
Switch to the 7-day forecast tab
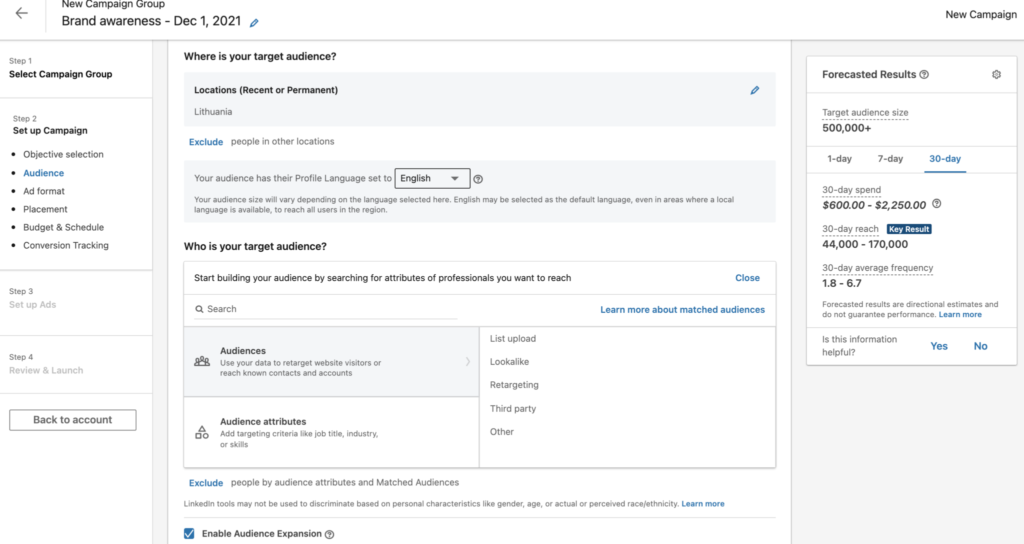click(x=890, y=159)
